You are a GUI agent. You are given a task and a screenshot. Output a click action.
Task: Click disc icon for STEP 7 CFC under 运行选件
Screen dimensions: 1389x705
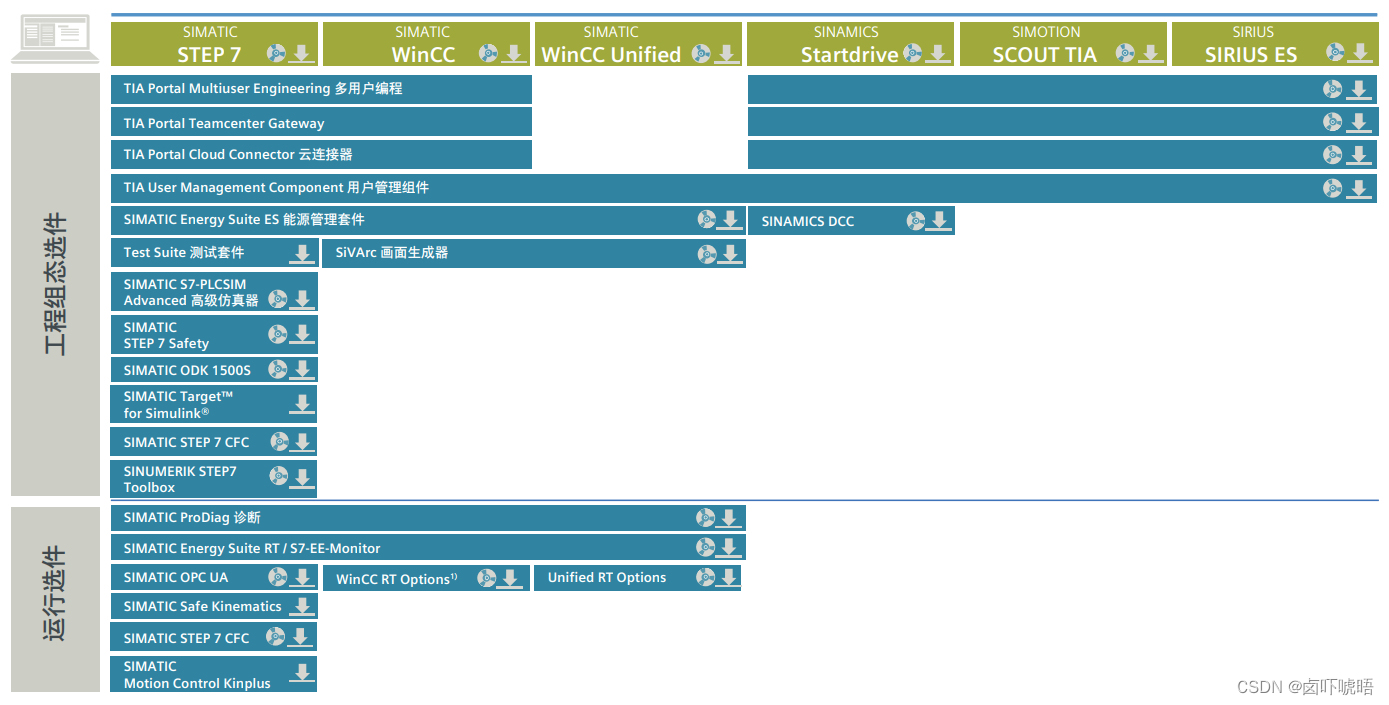click(275, 636)
